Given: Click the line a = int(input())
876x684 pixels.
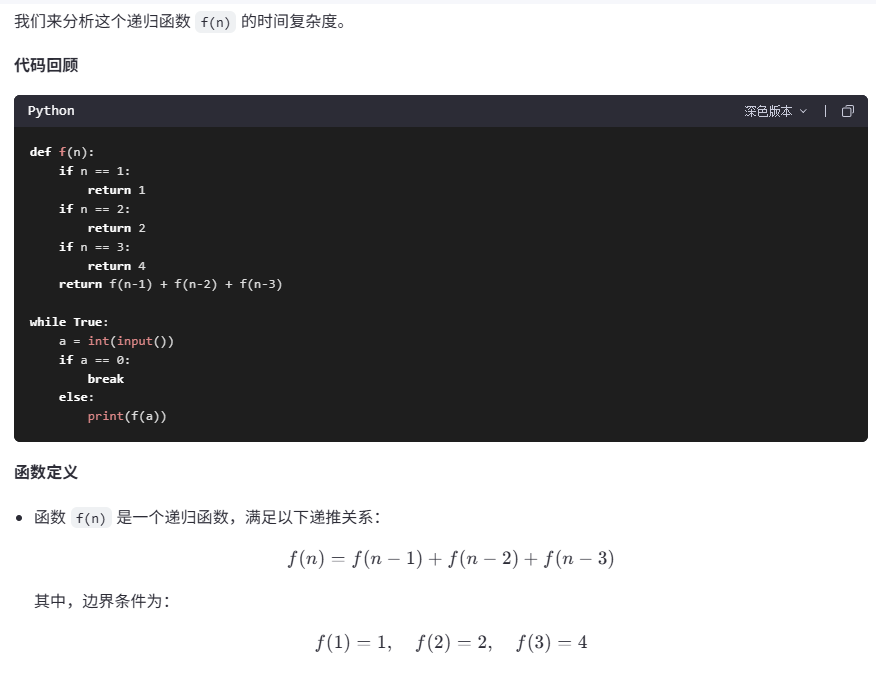Looking at the screenshot, I should (x=116, y=341).
